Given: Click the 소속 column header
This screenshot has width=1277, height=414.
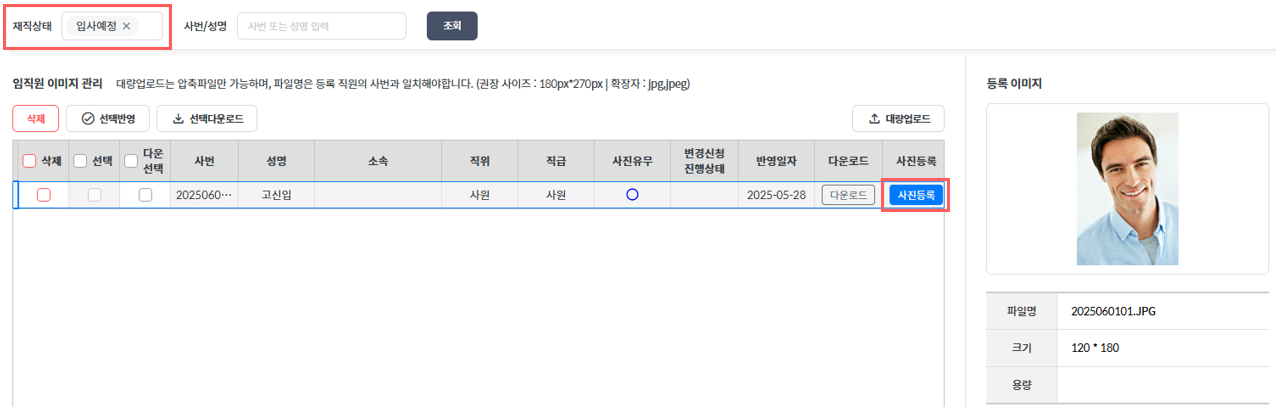Looking at the screenshot, I should [x=378, y=160].
